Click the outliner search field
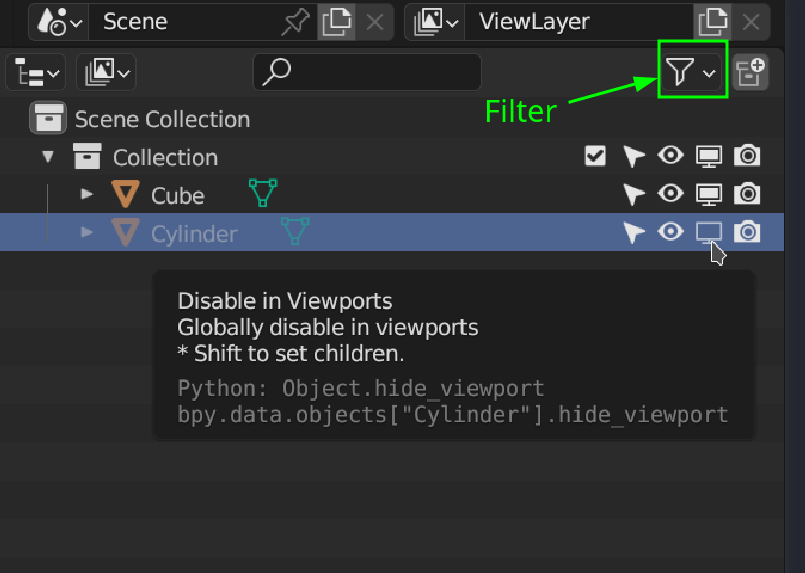 (367, 72)
